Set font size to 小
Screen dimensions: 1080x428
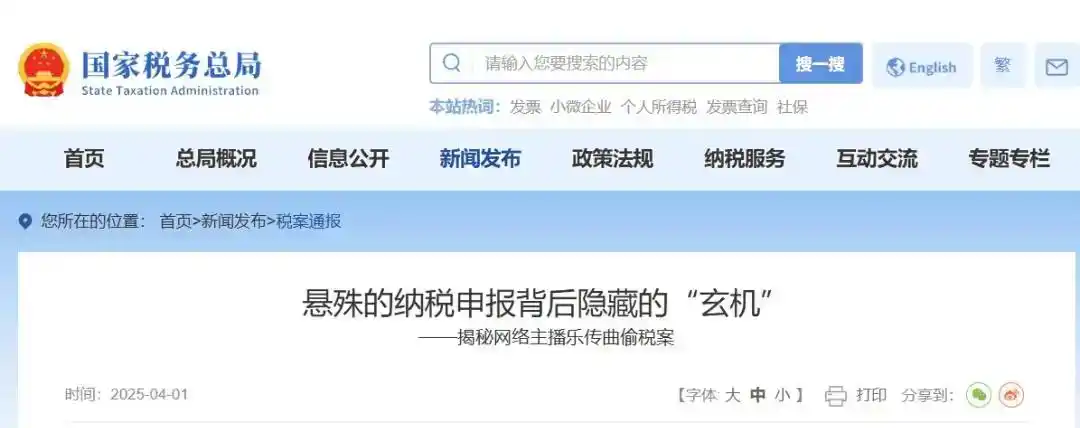click(782, 395)
